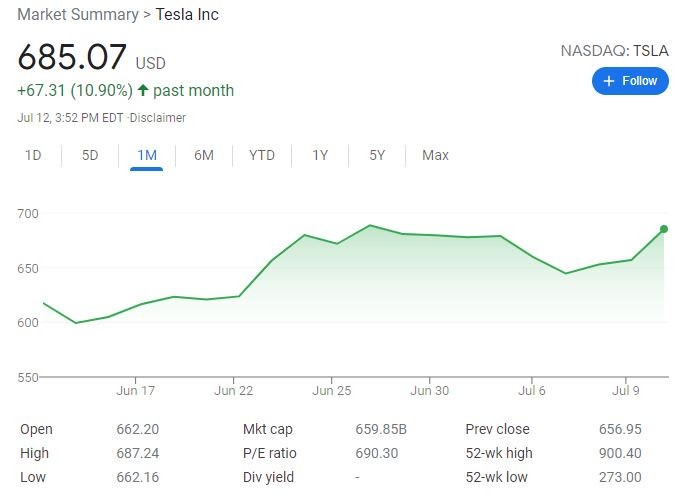Click the chart line near Jun 25
Viewport: 697px width, 502px height.
pyautogui.click(x=335, y=243)
